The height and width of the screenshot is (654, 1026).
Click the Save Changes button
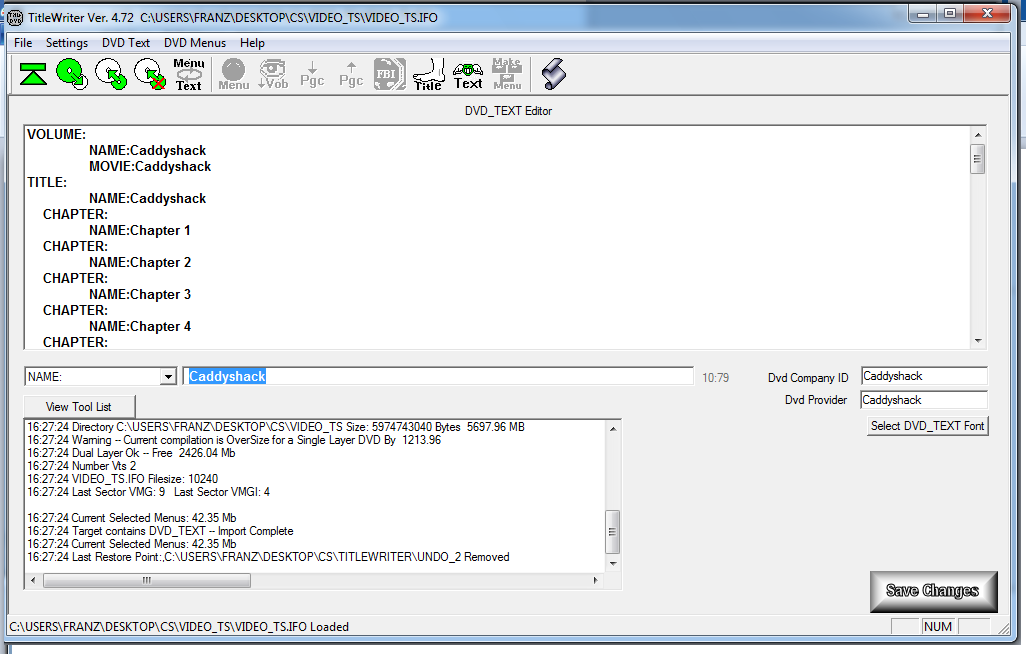933,591
